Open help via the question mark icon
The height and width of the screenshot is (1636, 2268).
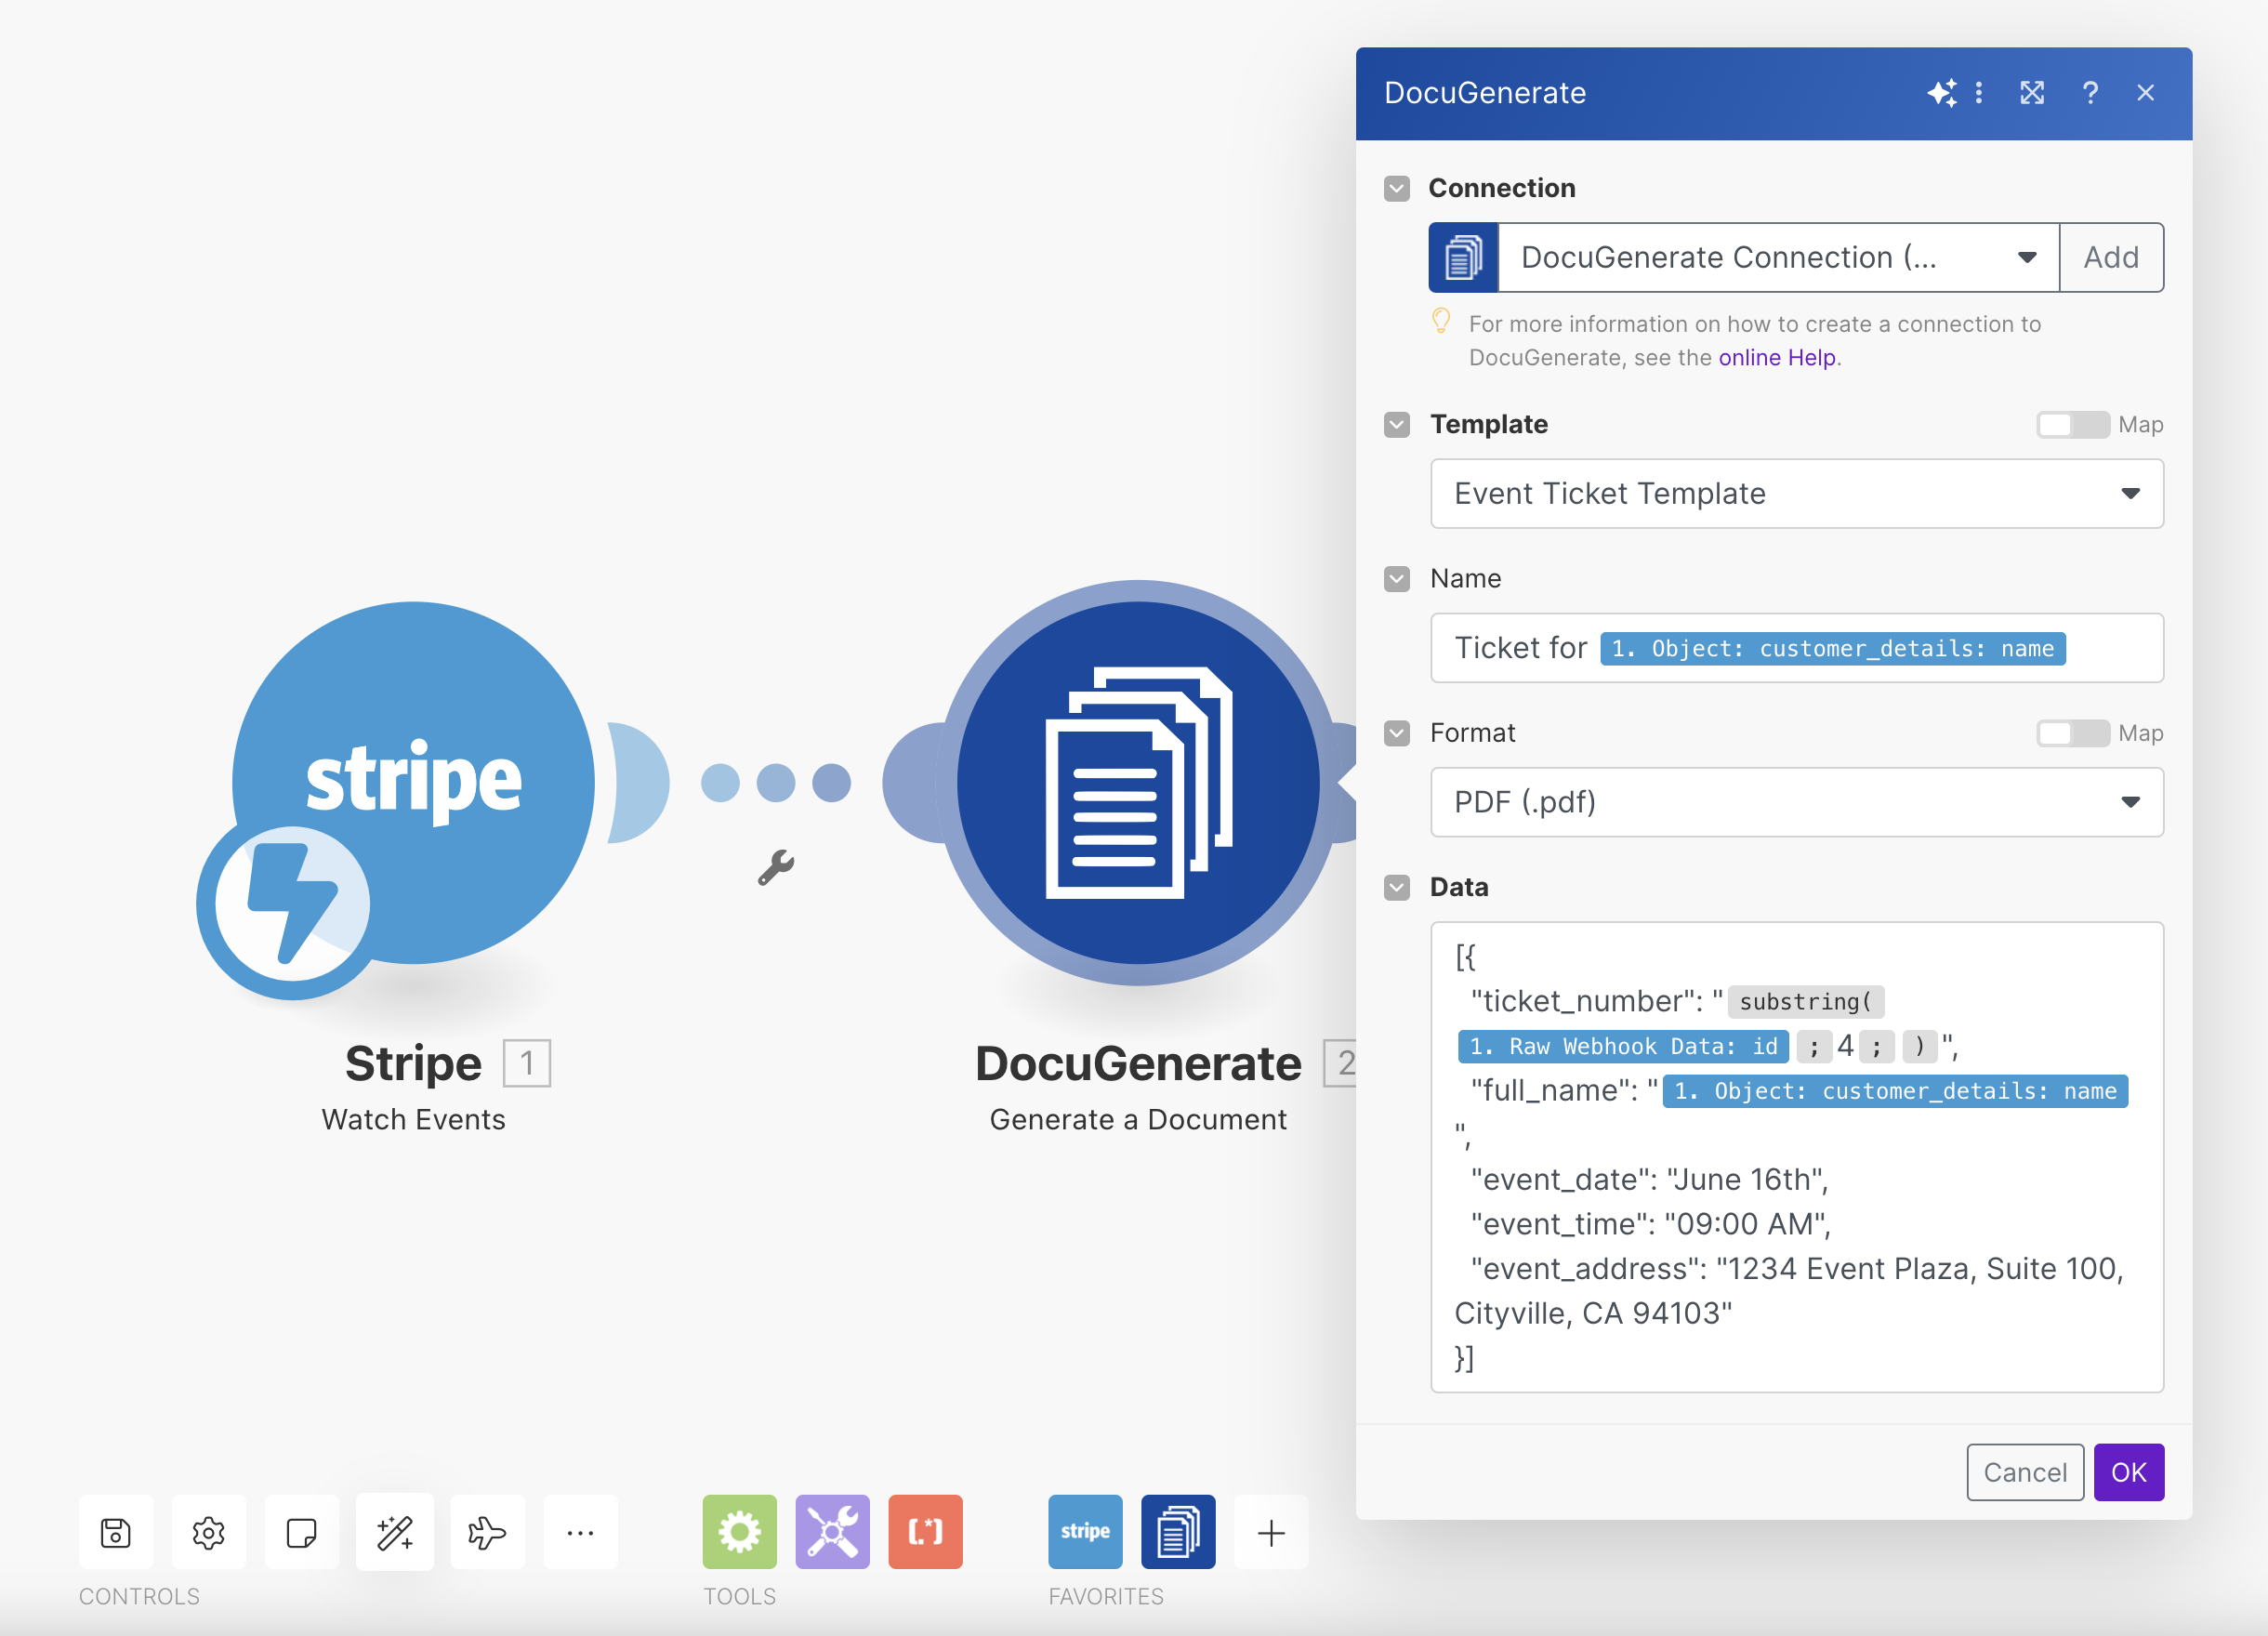coord(2090,93)
